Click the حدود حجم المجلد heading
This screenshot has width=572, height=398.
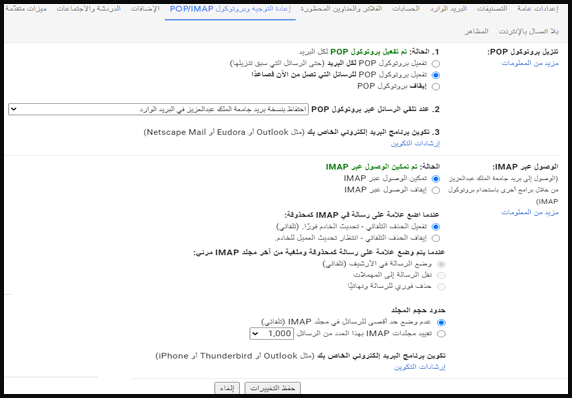pos(418,310)
